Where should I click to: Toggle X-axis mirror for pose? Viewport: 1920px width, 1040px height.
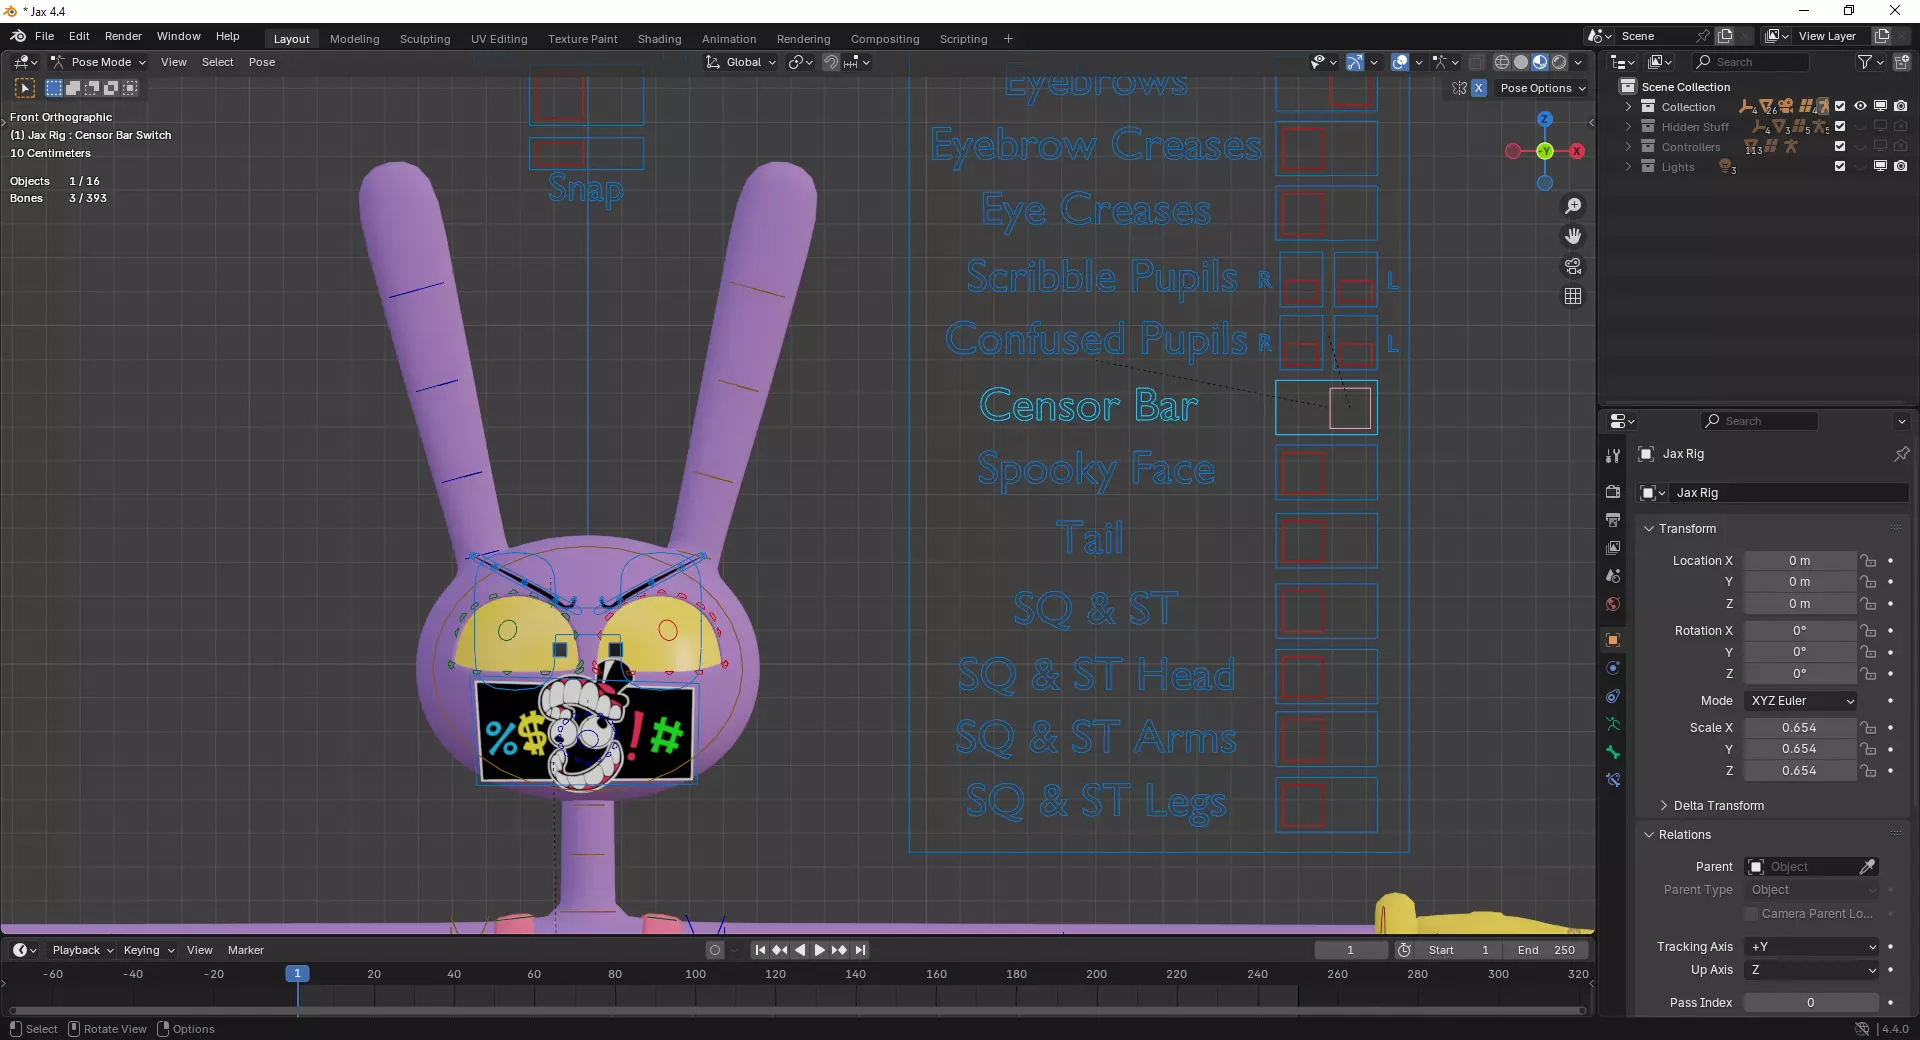(1478, 88)
